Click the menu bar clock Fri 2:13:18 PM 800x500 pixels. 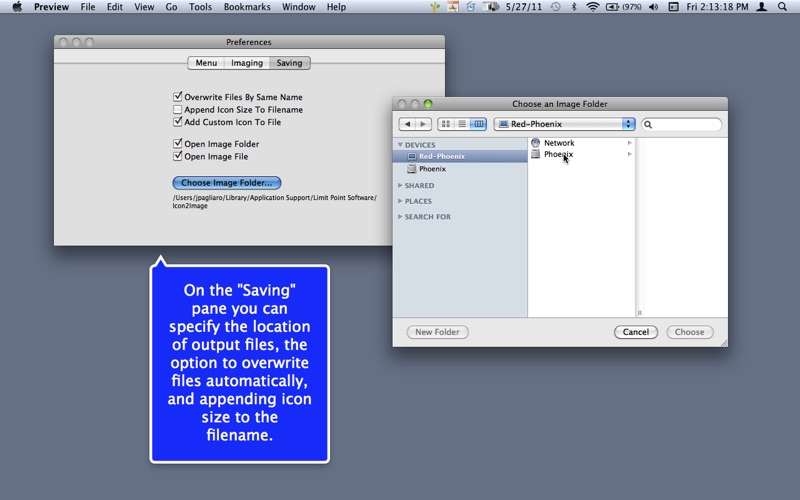click(717, 7)
